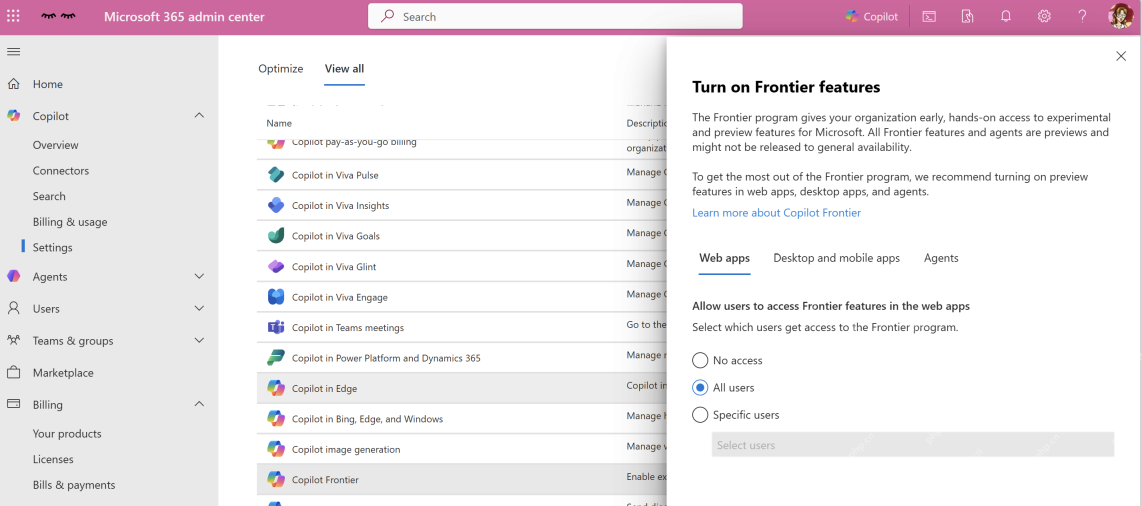Switch to the Agents tab in panel

click(941, 258)
